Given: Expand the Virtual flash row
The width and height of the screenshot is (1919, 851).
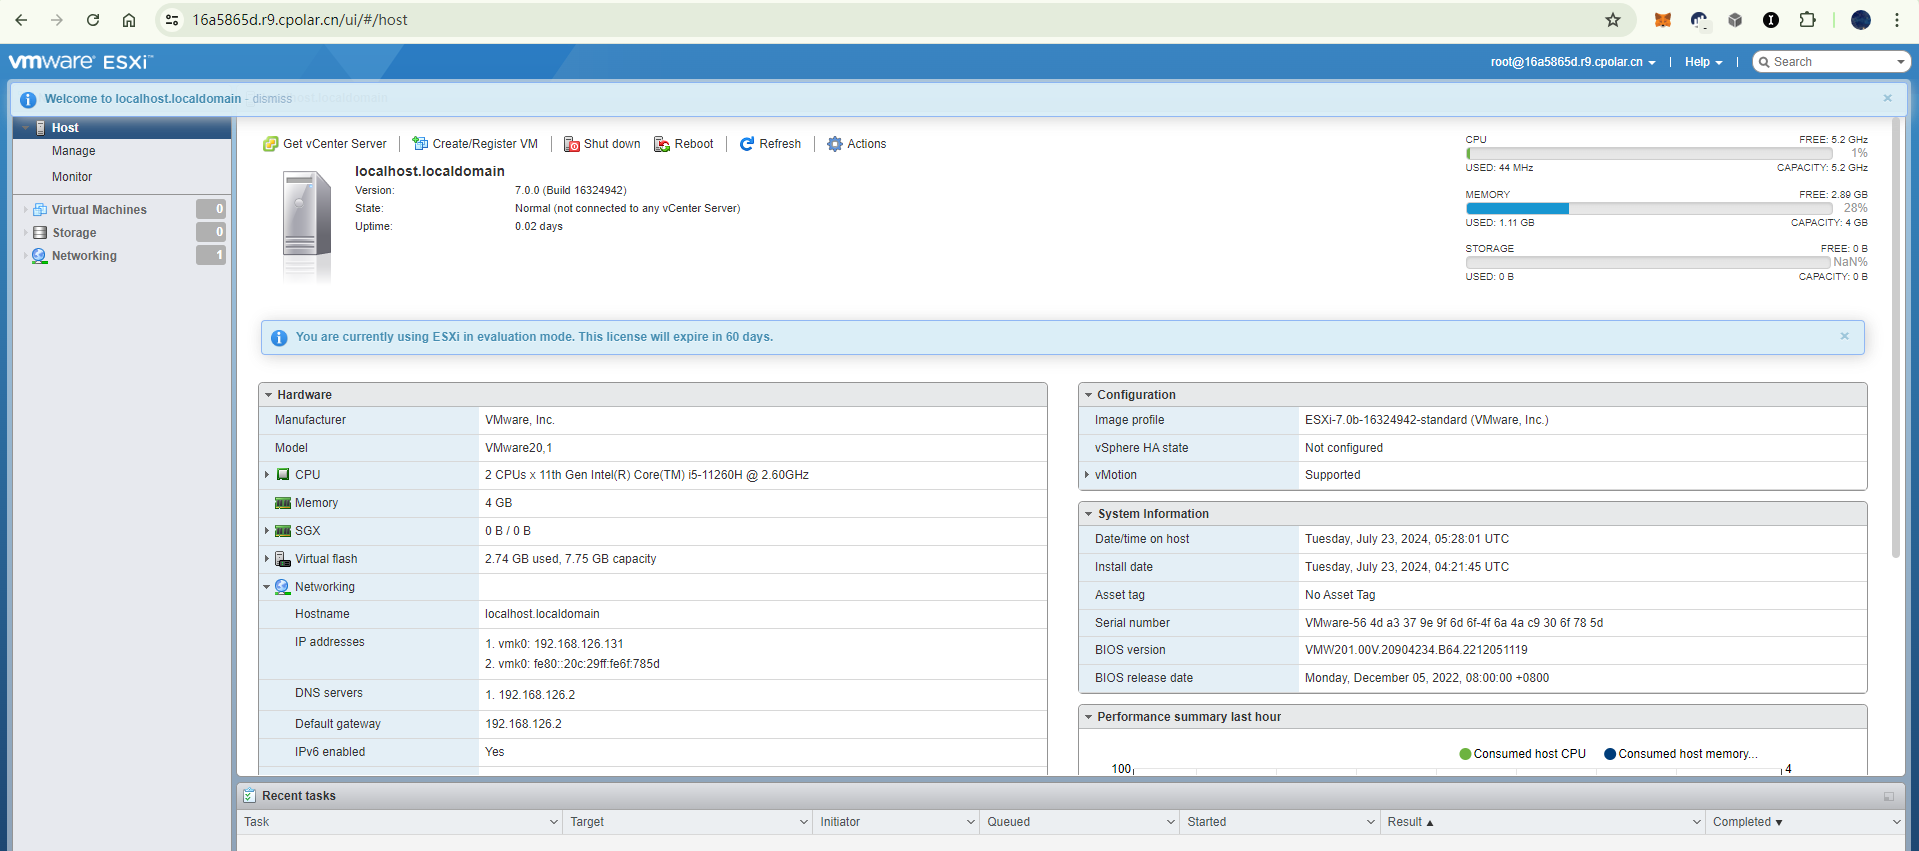Looking at the screenshot, I should click(267, 559).
